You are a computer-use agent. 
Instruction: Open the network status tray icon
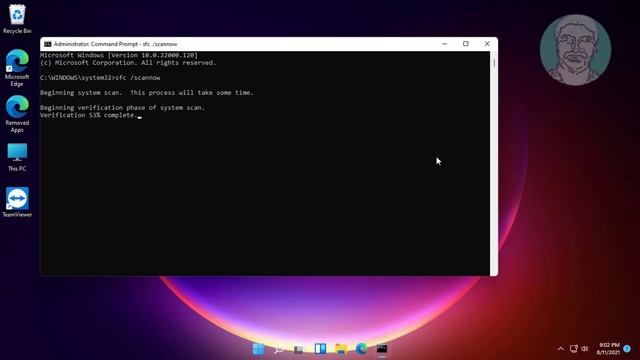pos(573,349)
